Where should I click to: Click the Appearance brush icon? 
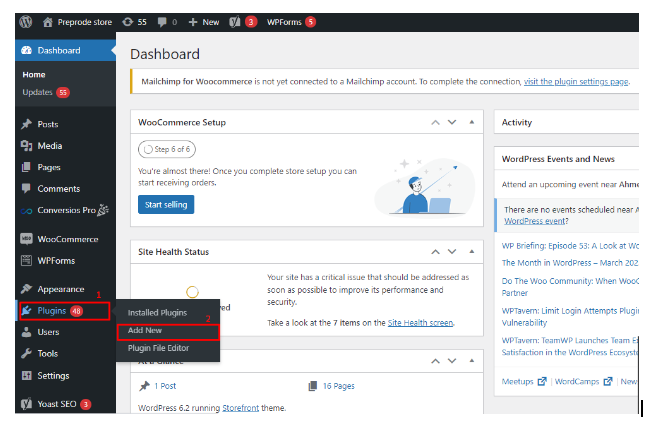point(26,289)
